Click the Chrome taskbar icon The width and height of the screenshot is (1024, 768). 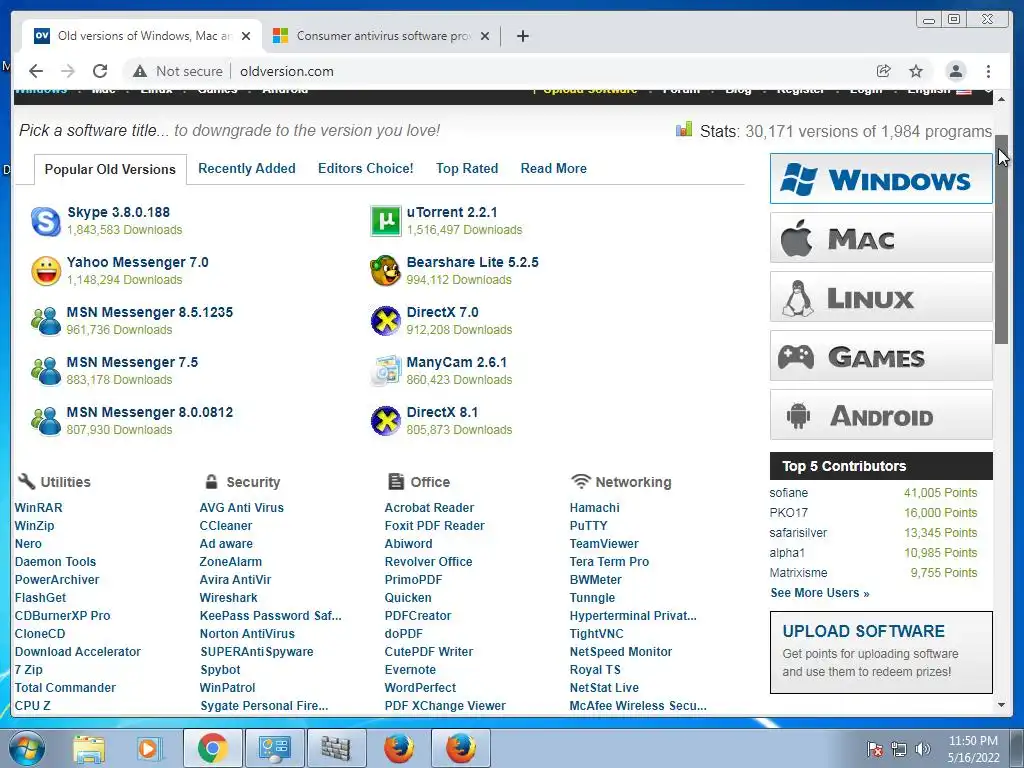(x=212, y=748)
